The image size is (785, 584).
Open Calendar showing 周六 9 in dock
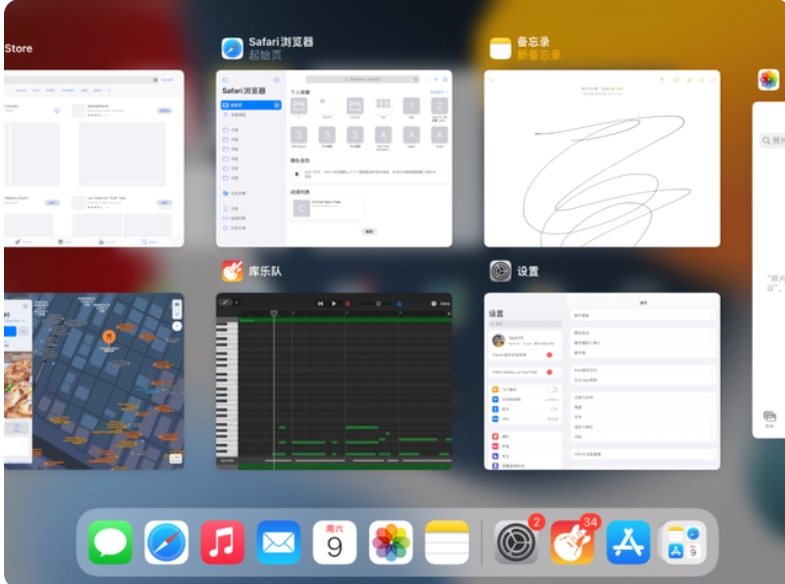tap(334, 542)
